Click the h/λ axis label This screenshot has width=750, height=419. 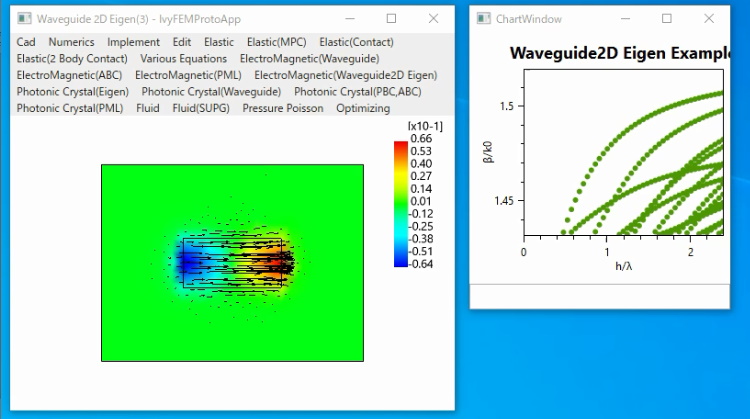pos(623,266)
